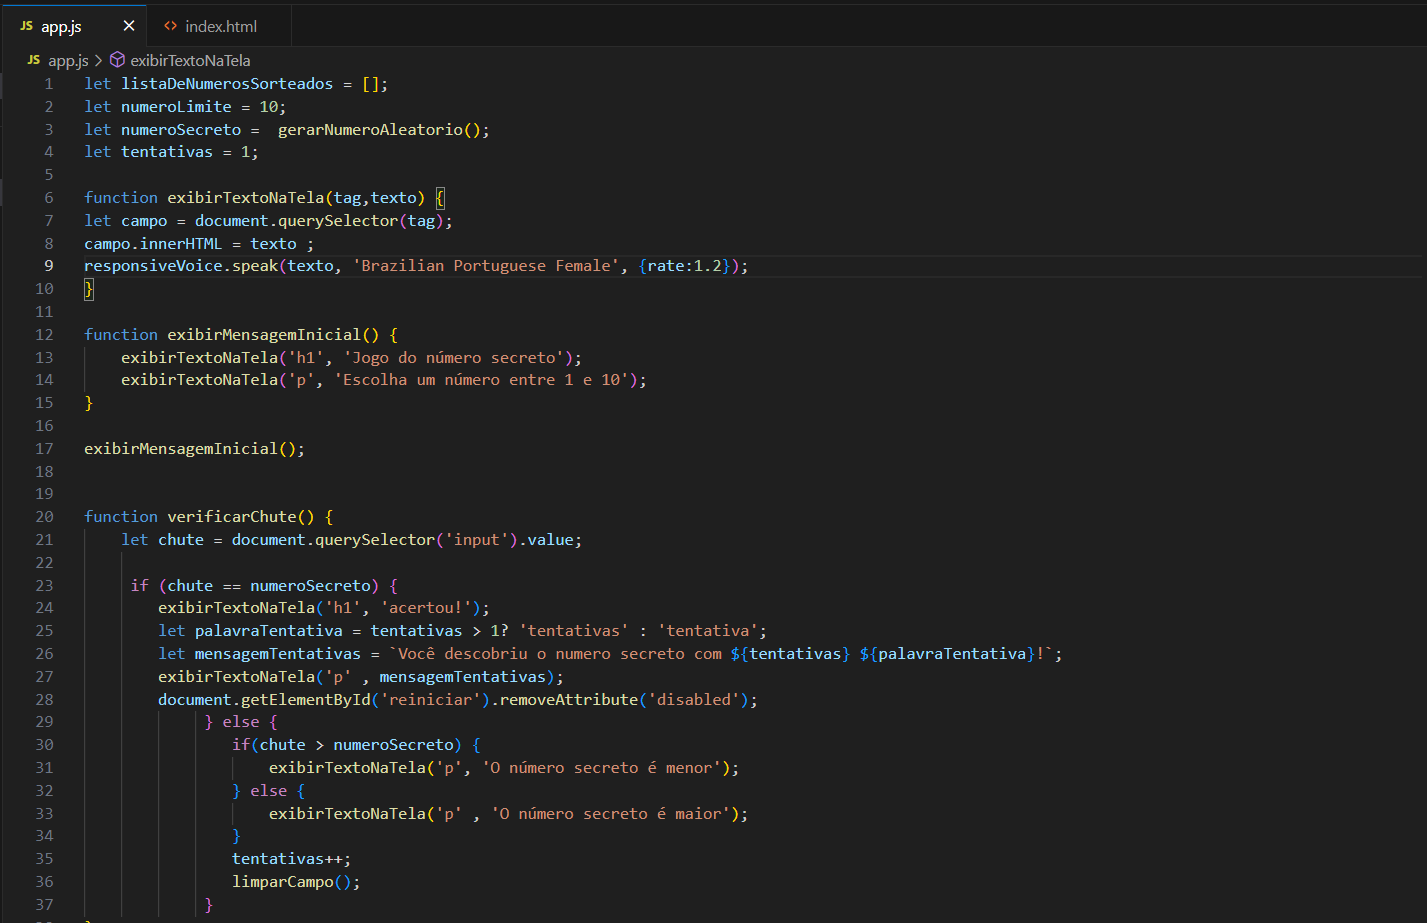Click mensagemTentativas argument on line 27

coord(463,677)
